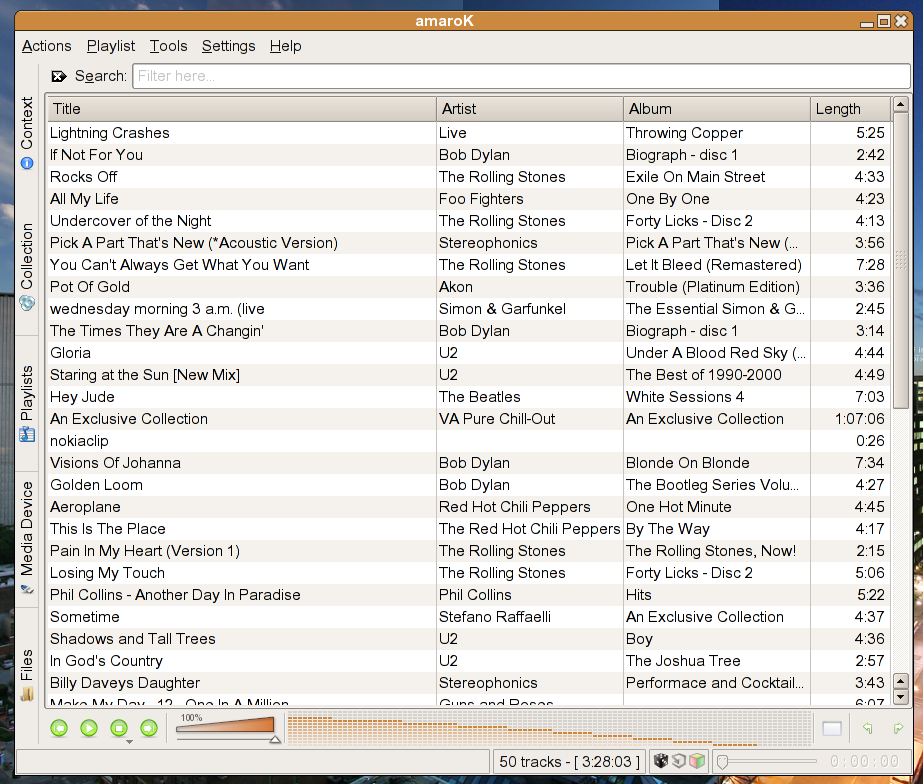Click the Previous track button

click(x=59, y=728)
